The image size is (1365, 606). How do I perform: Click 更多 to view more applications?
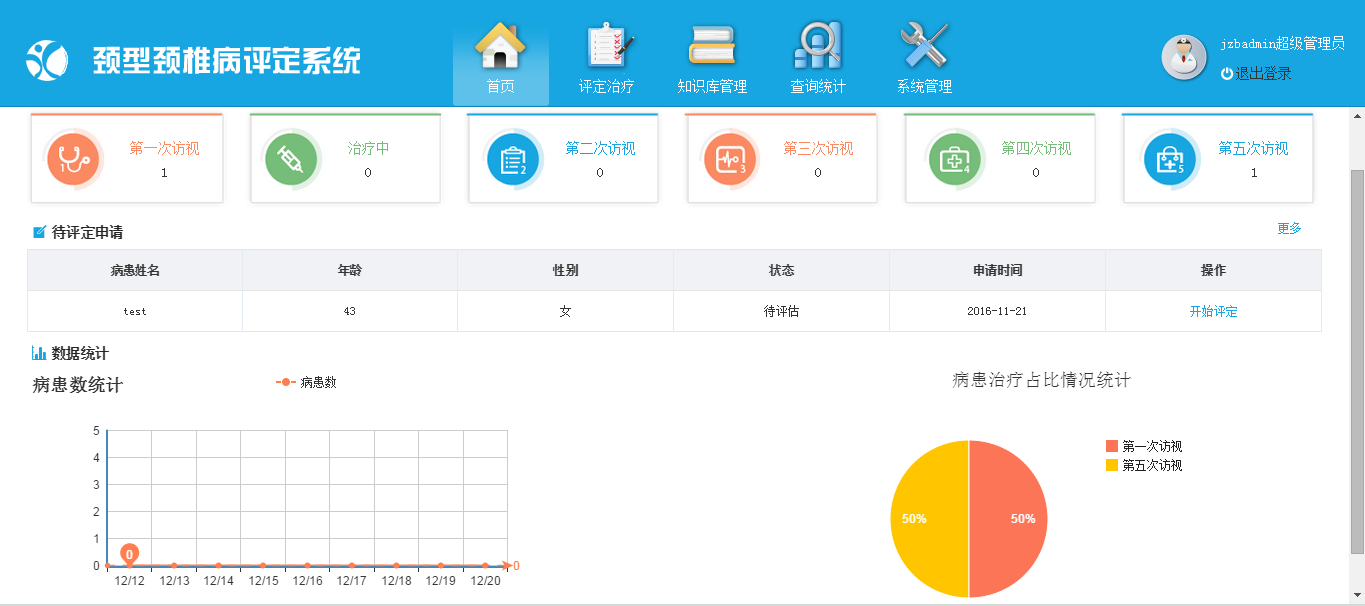tap(1289, 229)
